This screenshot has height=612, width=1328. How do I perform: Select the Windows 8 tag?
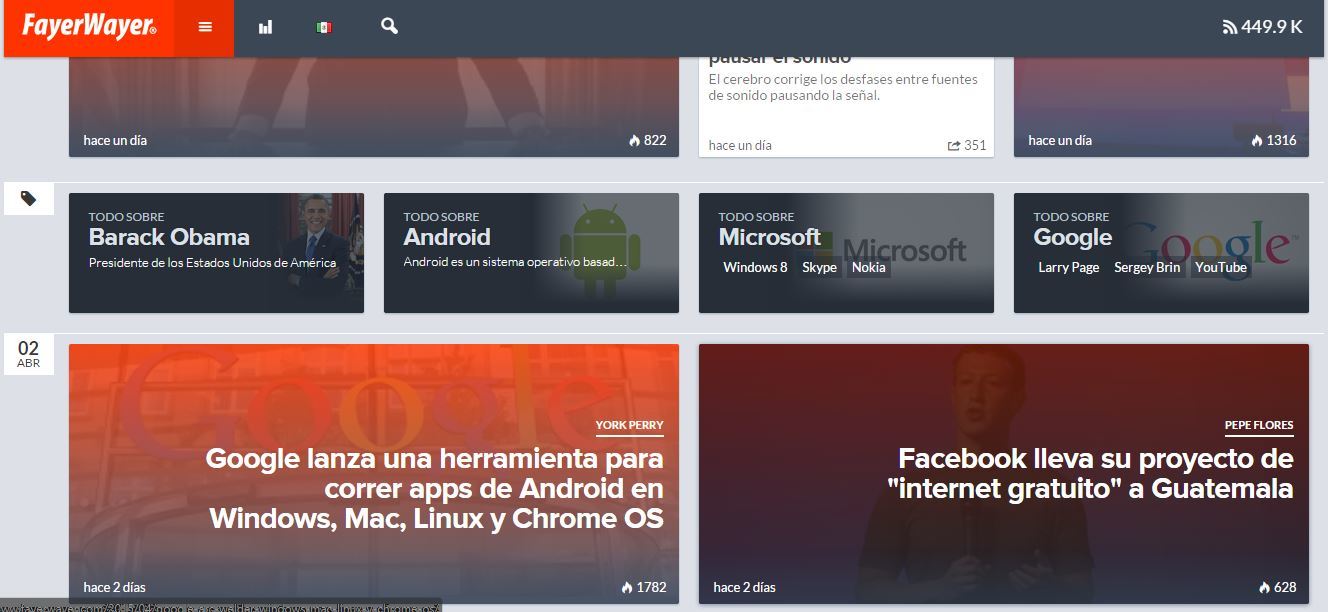[755, 267]
